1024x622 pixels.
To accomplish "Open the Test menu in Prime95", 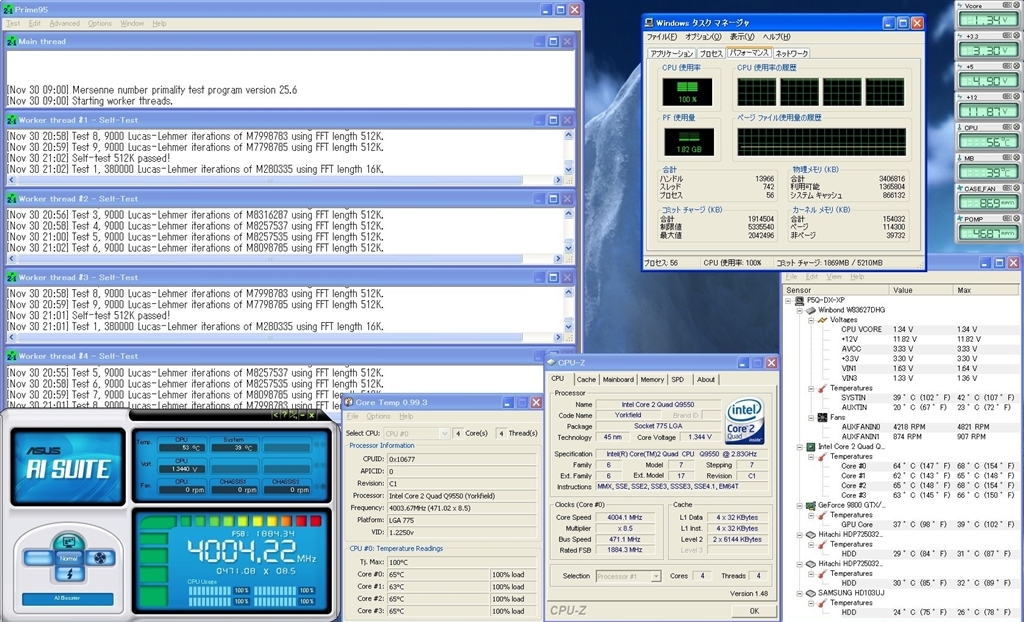I will [13, 24].
